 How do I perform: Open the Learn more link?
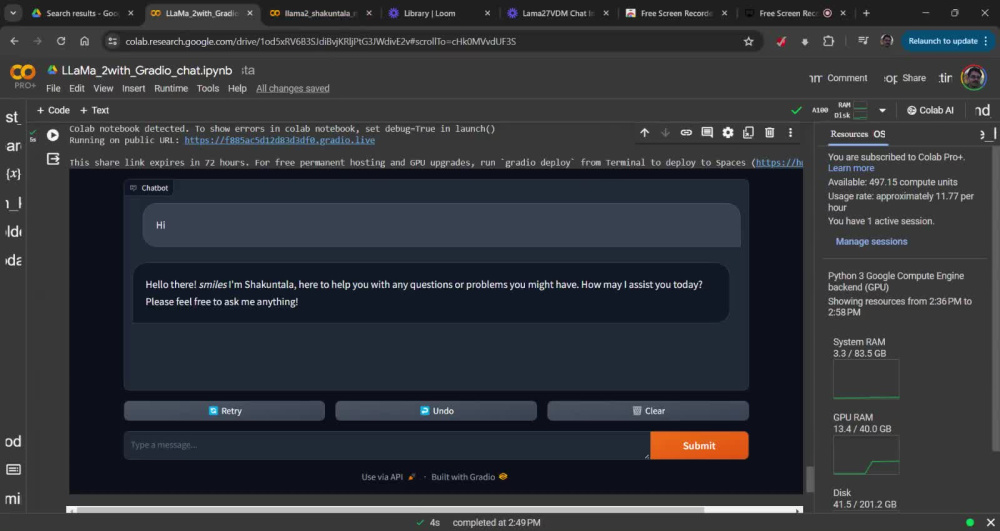click(851, 168)
